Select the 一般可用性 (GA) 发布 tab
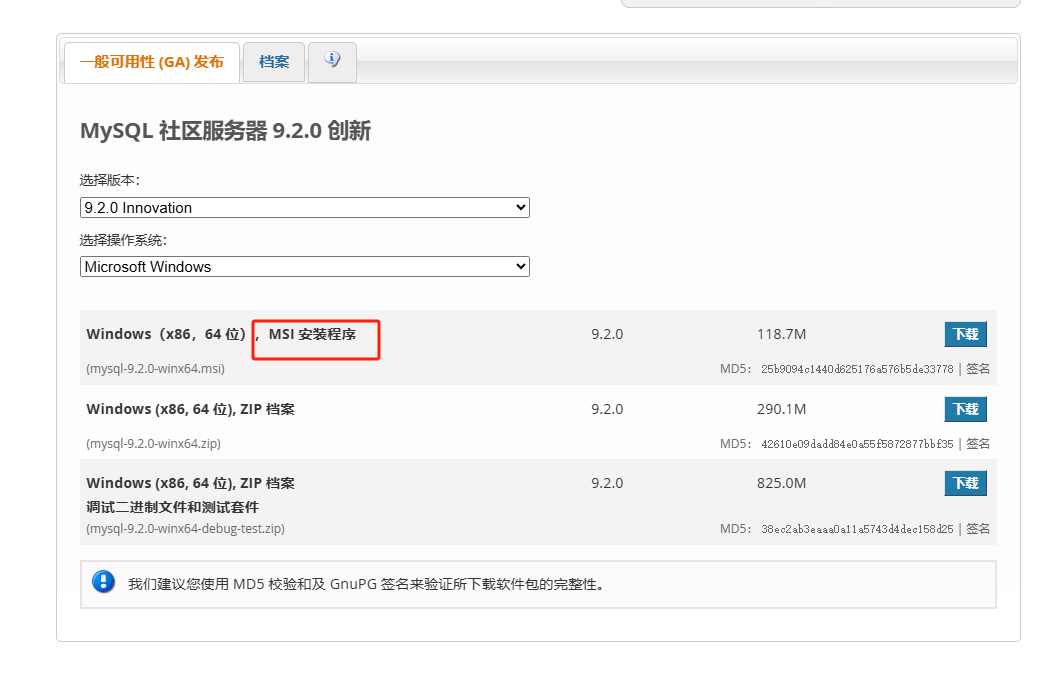 [152, 61]
